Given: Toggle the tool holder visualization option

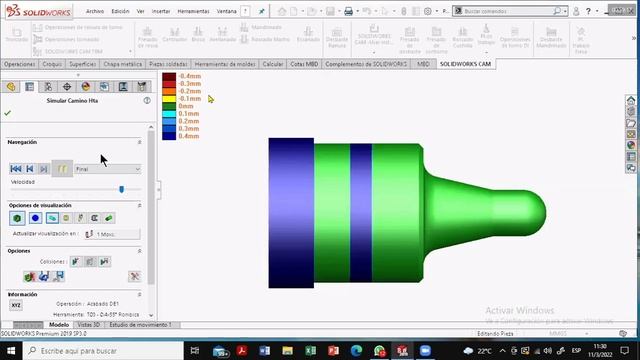Looking at the screenshot, I should click(x=94, y=218).
